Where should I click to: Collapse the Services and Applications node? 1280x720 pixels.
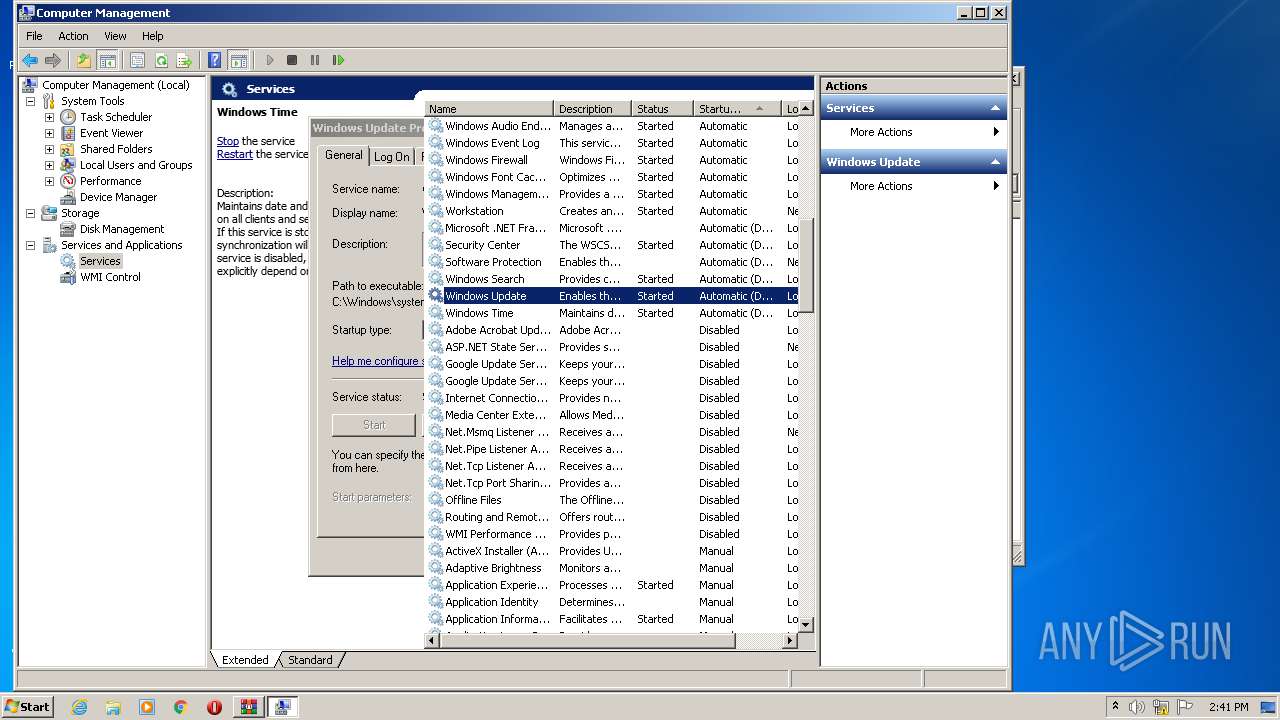30,245
